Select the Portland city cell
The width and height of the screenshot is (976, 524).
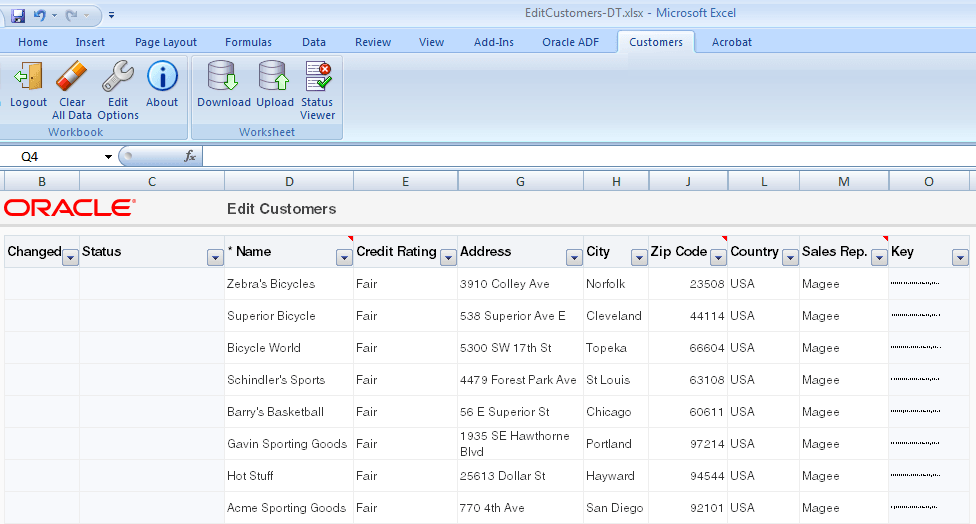coord(616,444)
